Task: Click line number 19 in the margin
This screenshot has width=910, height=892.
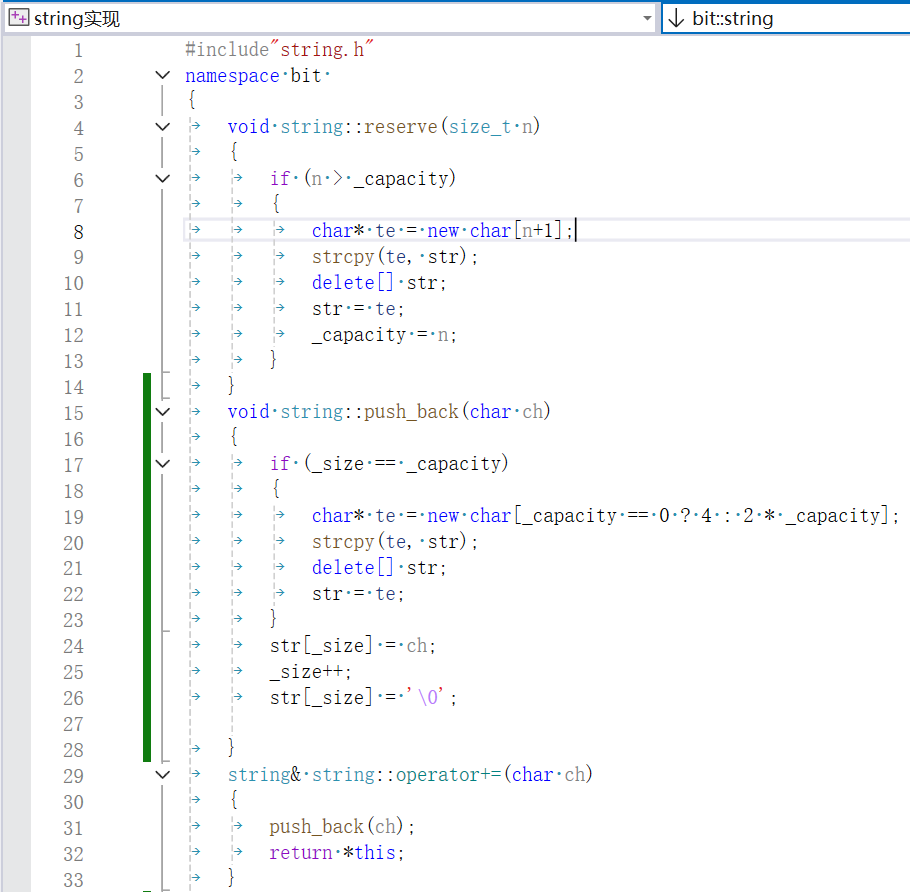Action: click(x=73, y=517)
